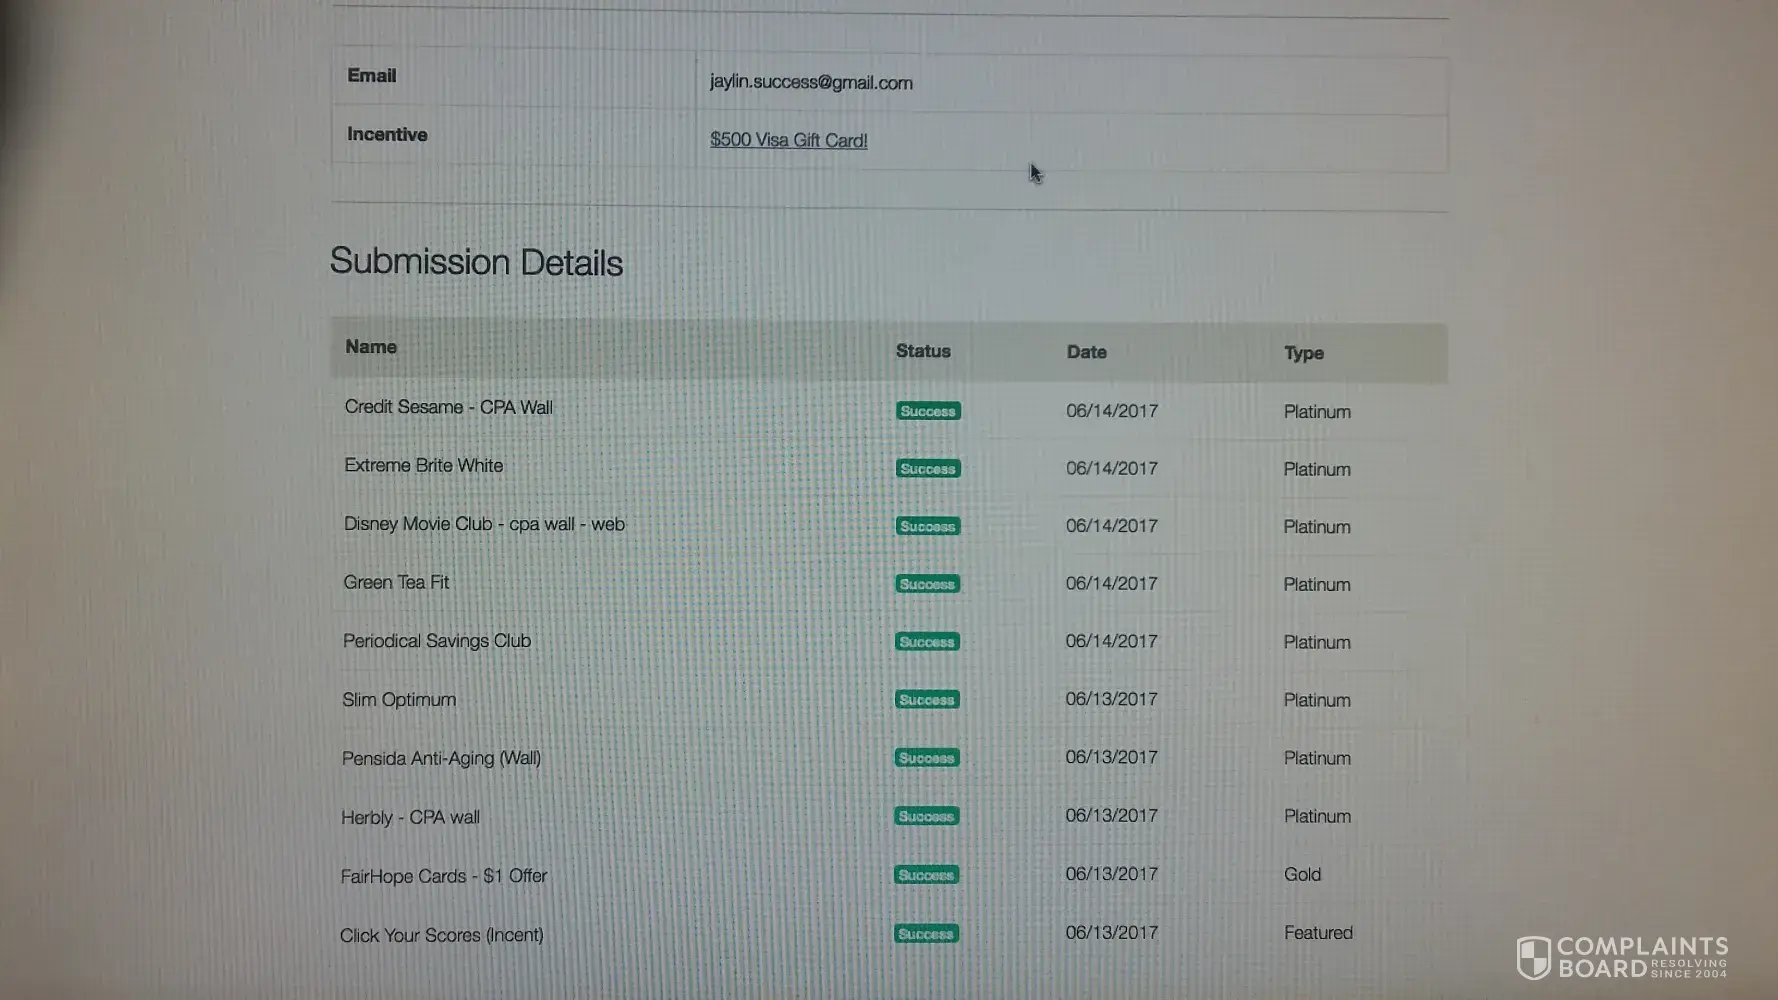1778x1000 pixels.
Task: Click the 06/13/2017 date in Herbly row
Action: click(x=1112, y=815)
